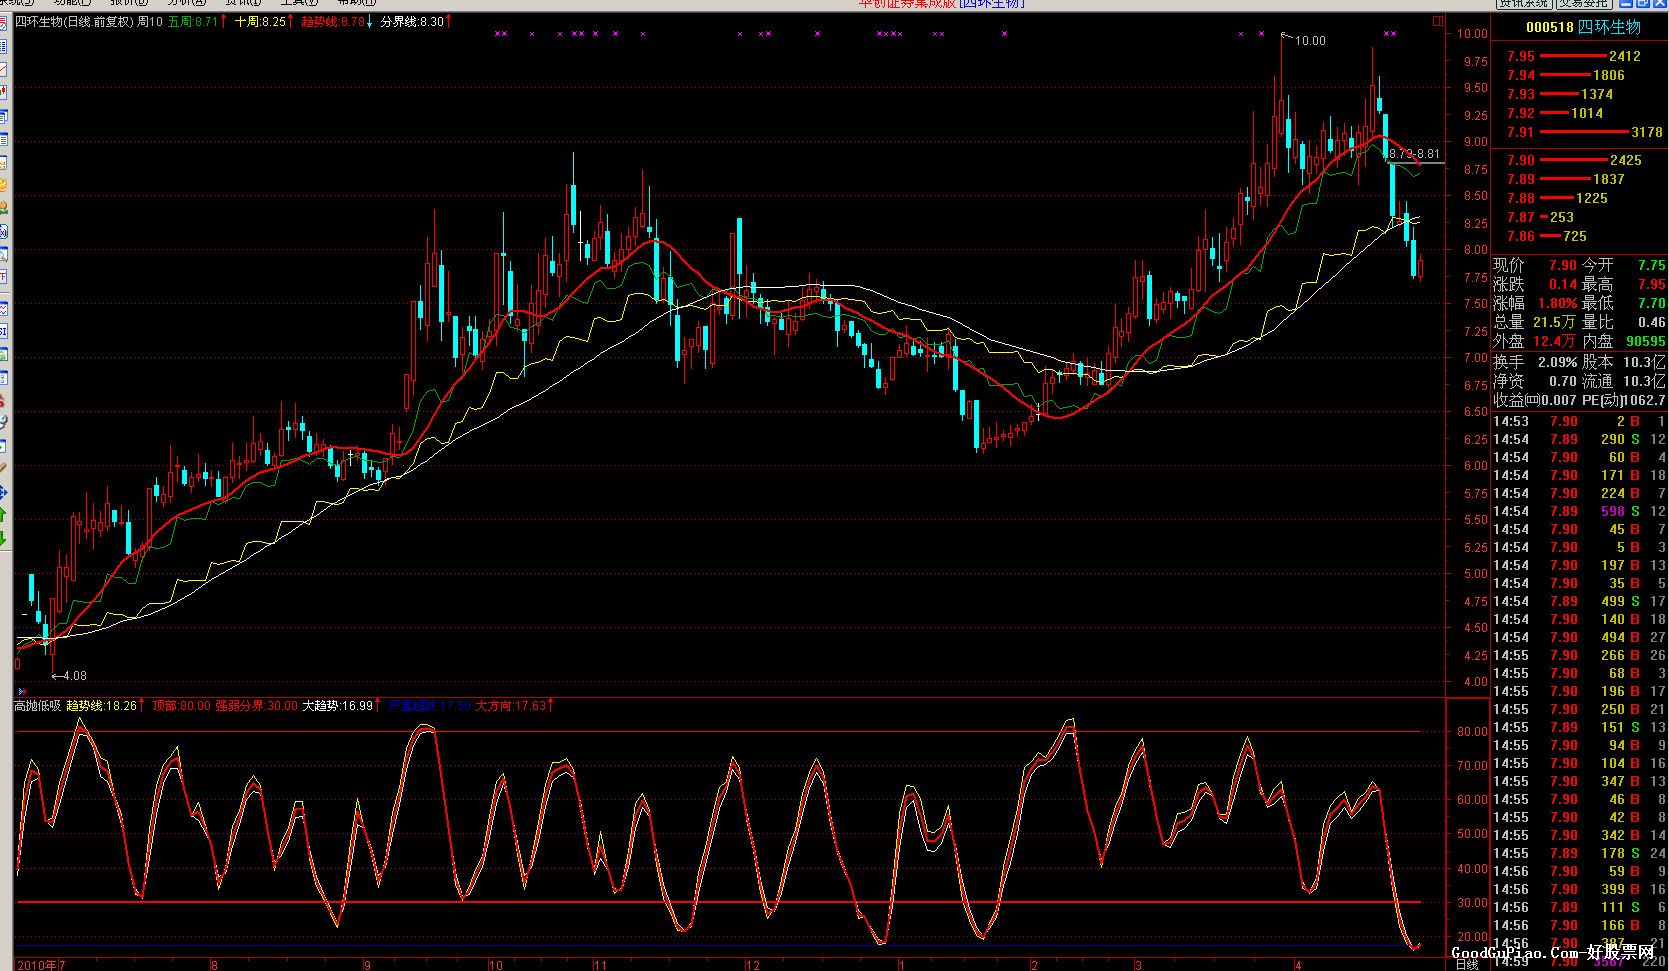Click the 股本 10.3亿 value
Screen dimensions: 1669x971
pyautogui.click(x=1645, y=362)
